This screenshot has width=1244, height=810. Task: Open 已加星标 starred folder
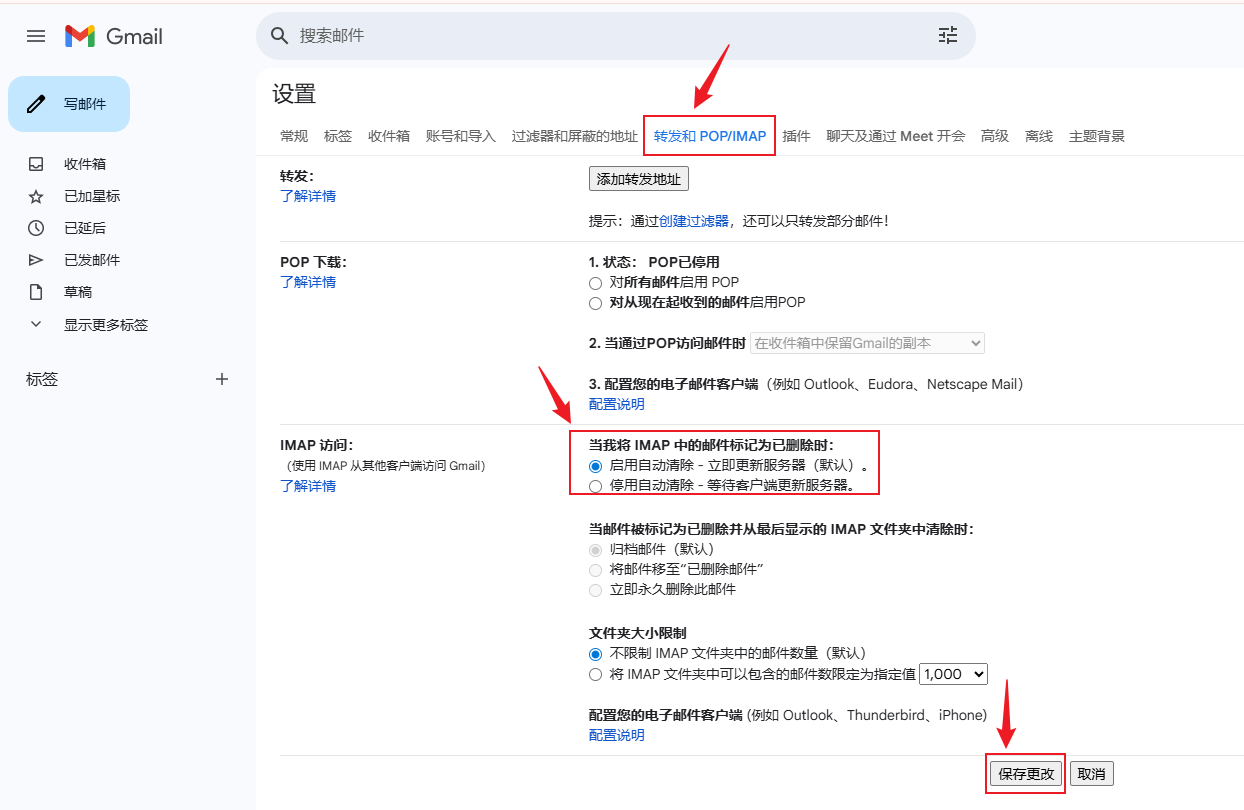click(92, 196)
